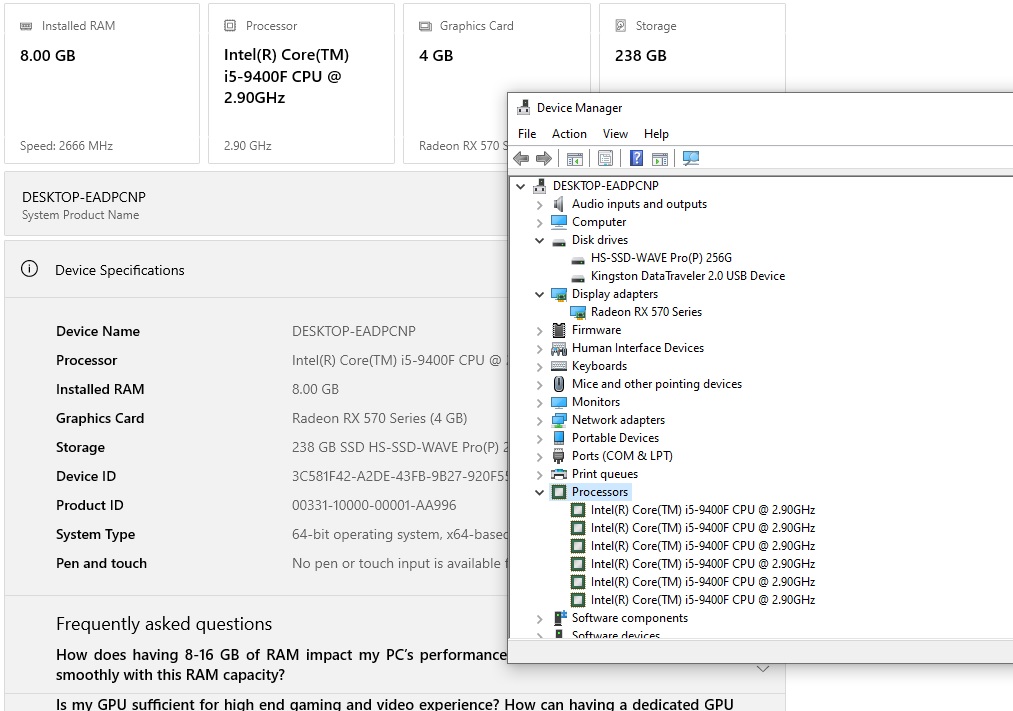Expand the Network adapters node
The width and height of the screenshot is (1013, 711).
pyautogui.click(x=539, y=421)
